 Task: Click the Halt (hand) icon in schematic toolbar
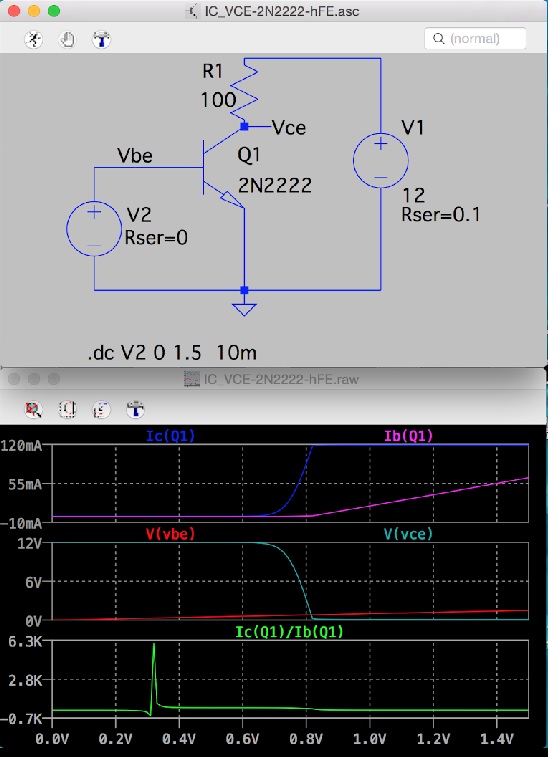tap(68, 39)
